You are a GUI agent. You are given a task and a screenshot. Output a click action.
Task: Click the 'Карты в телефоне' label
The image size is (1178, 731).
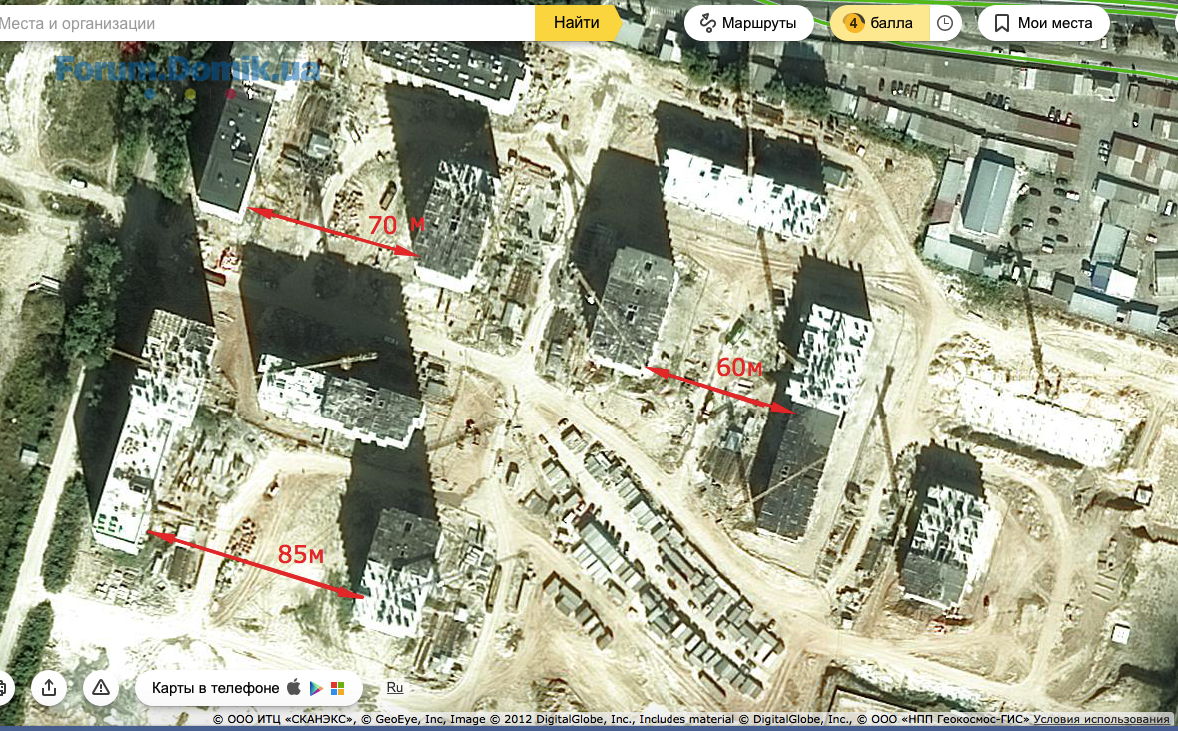[x=216, y=688]
